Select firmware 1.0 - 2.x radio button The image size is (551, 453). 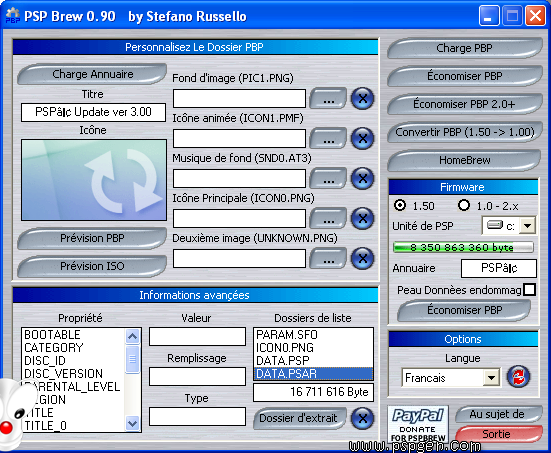coord(464,205)
